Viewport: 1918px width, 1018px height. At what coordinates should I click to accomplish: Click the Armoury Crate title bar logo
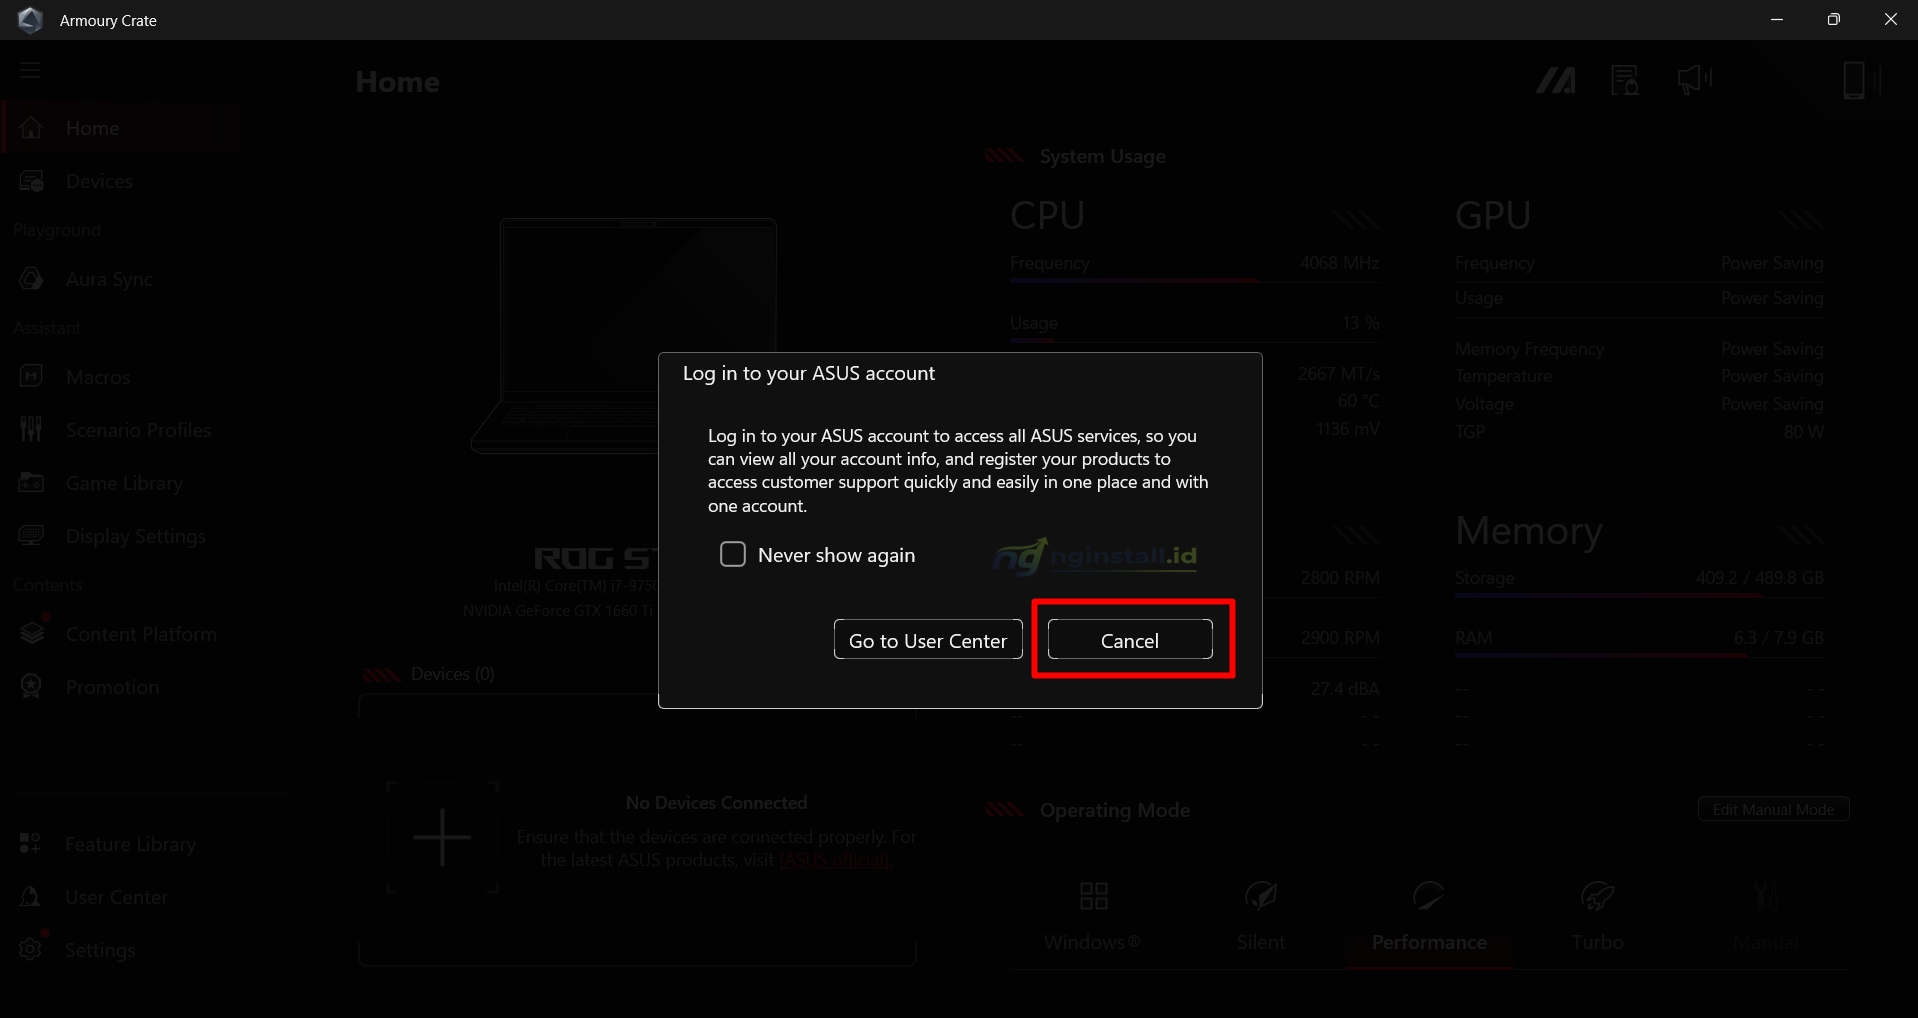coord(31,20)
